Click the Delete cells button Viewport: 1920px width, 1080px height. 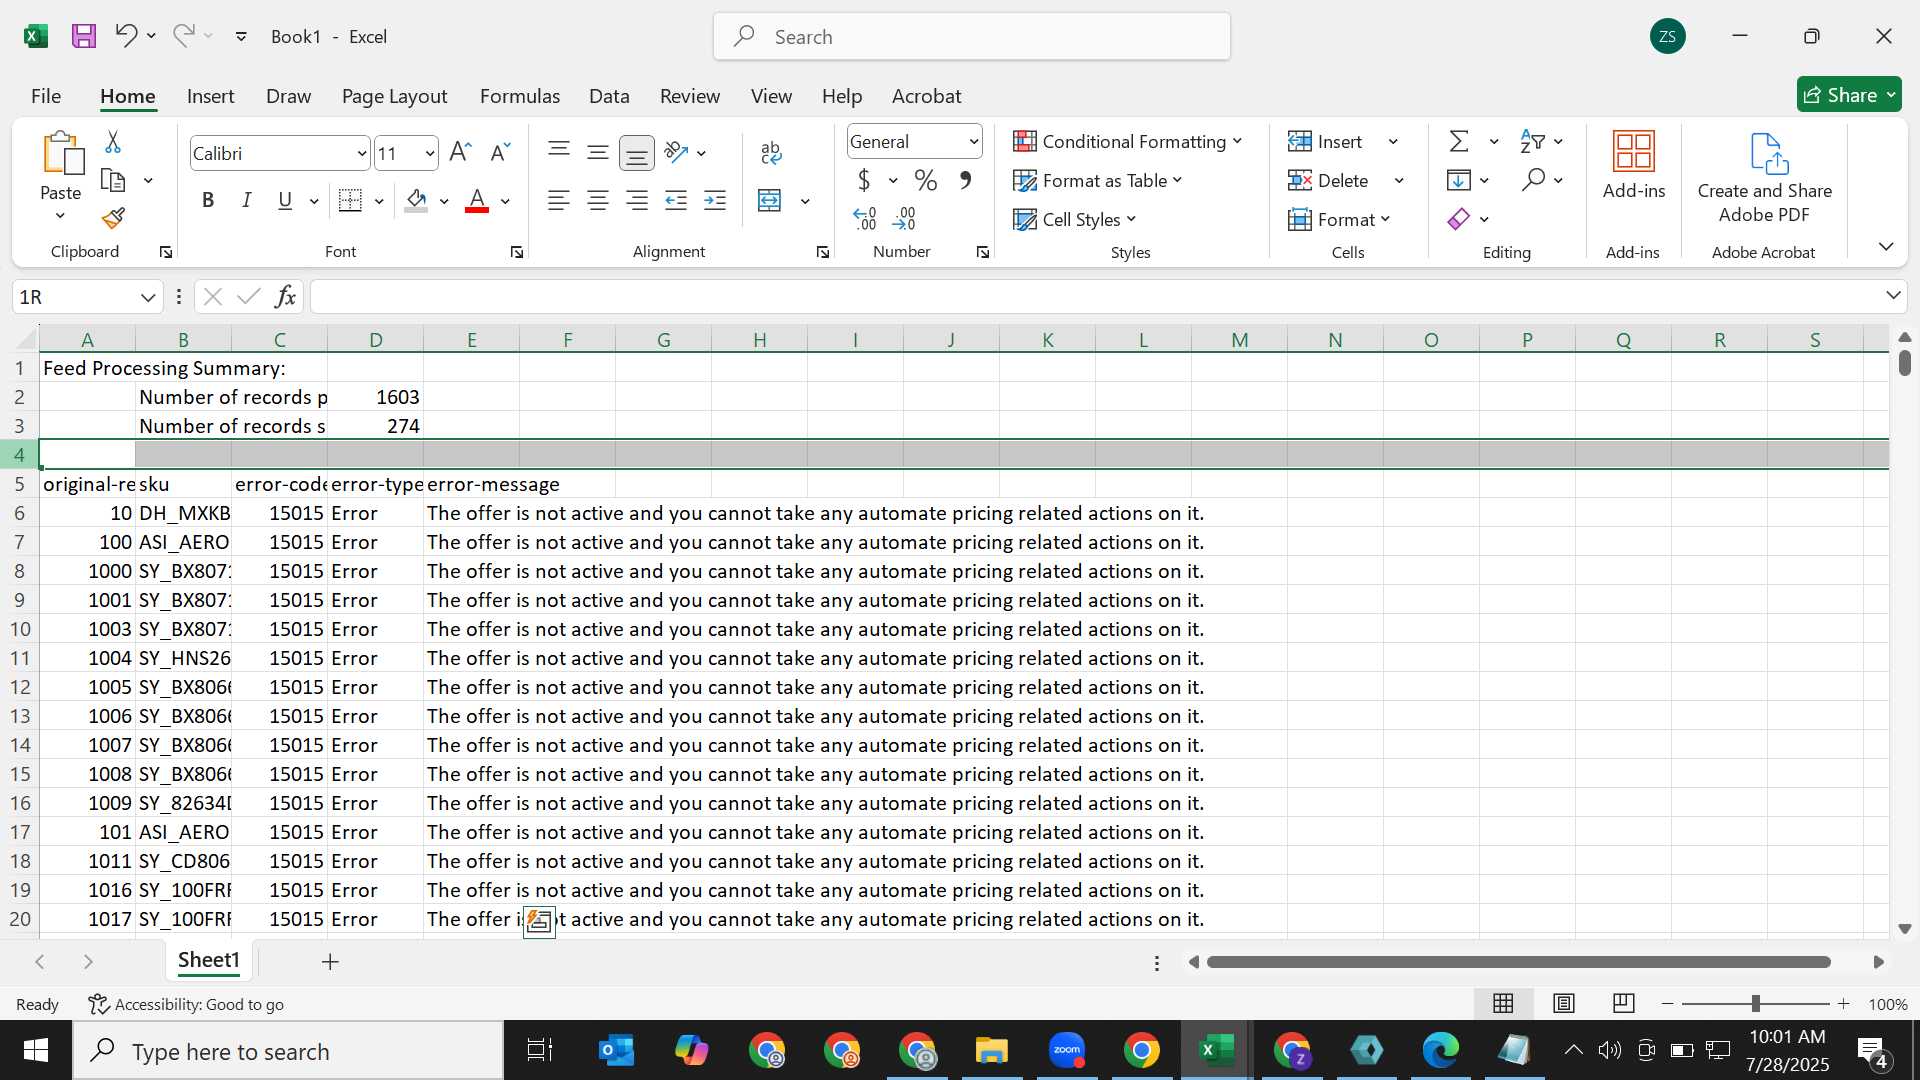(x=1328, y=180)
